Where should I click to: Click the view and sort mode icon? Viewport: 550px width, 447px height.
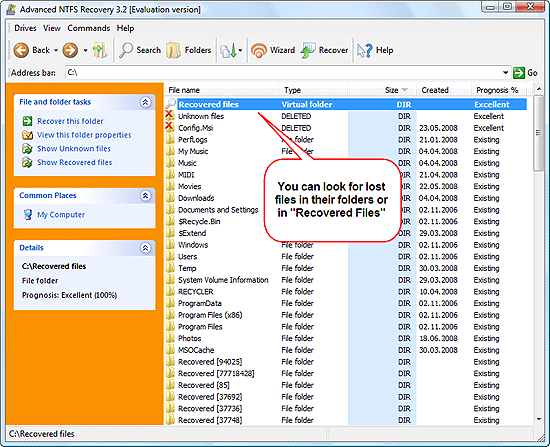click(228, 51)
